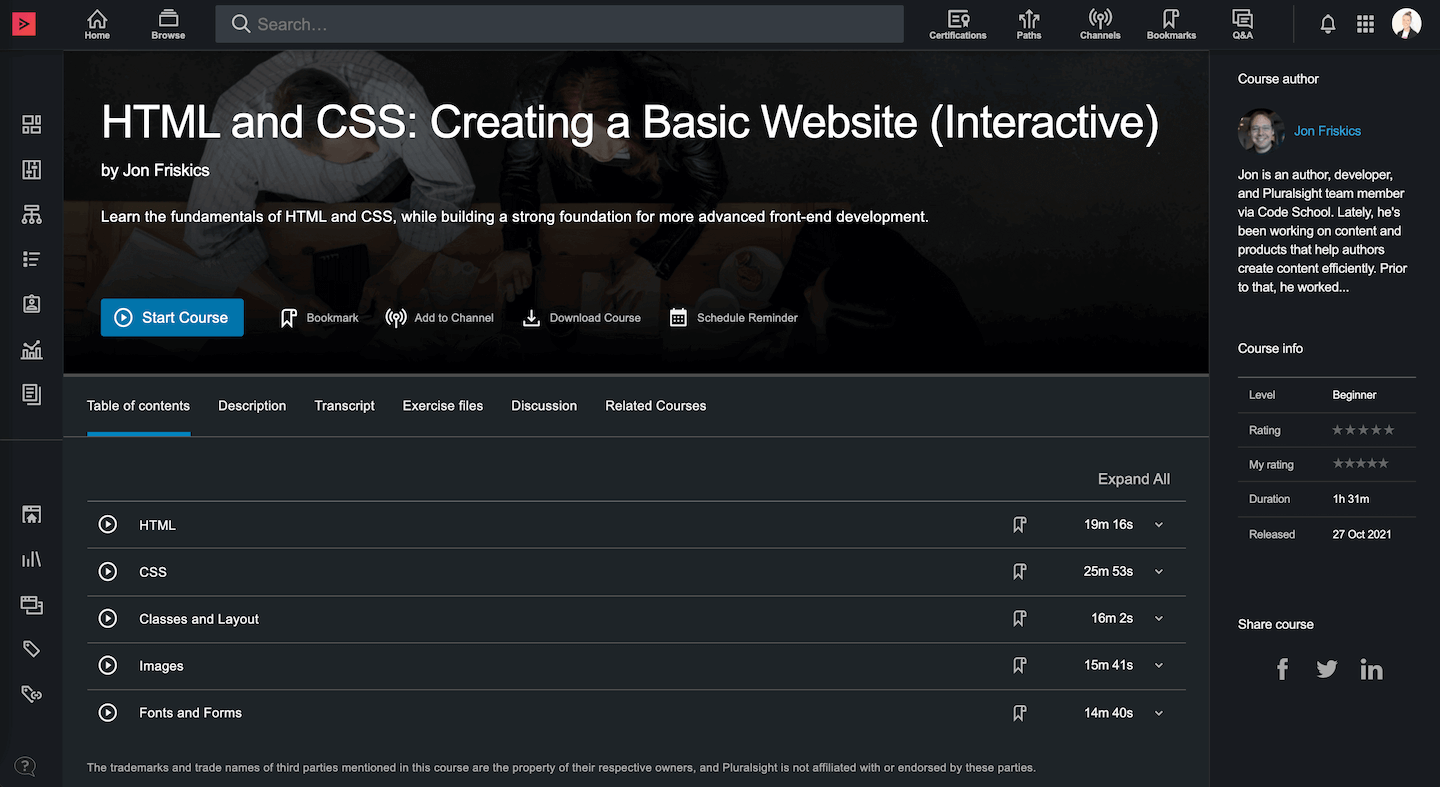Open the Q&A icon
This screenshot has width=1440, height=787.
pyautogui.click(x=1241, y=23)
